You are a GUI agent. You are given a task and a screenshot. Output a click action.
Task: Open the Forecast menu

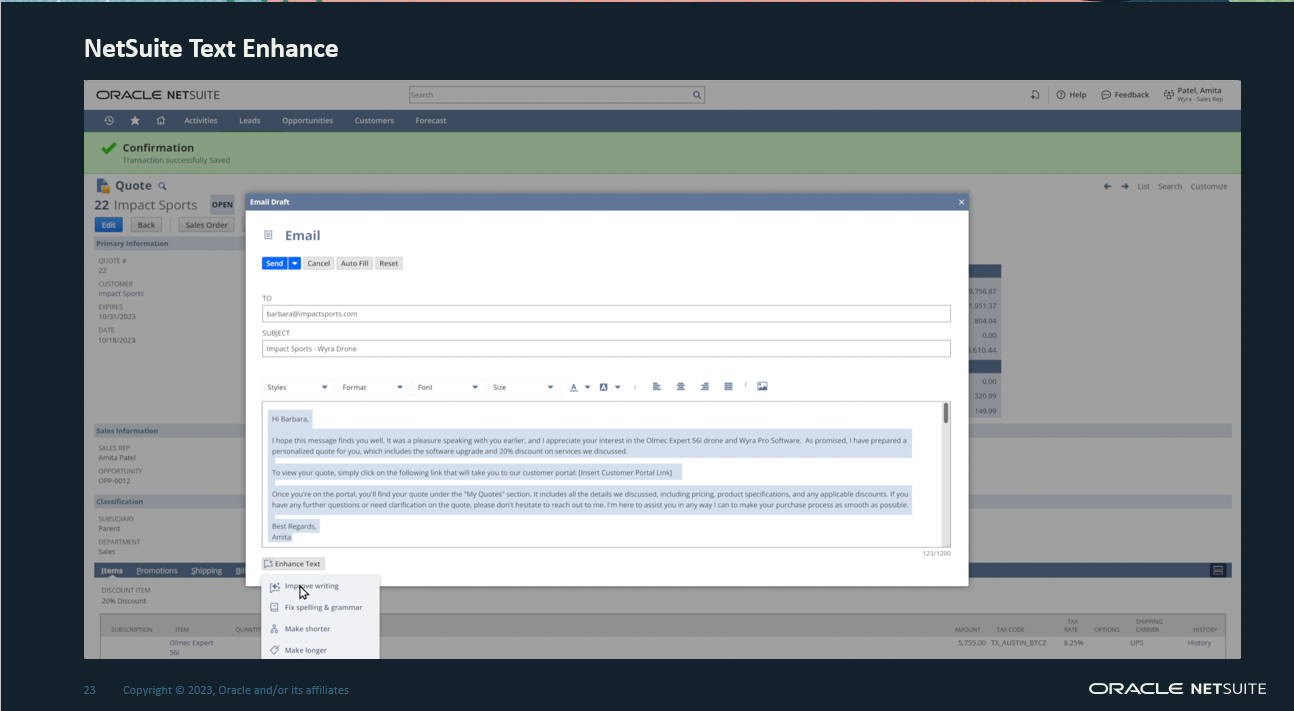431,121
